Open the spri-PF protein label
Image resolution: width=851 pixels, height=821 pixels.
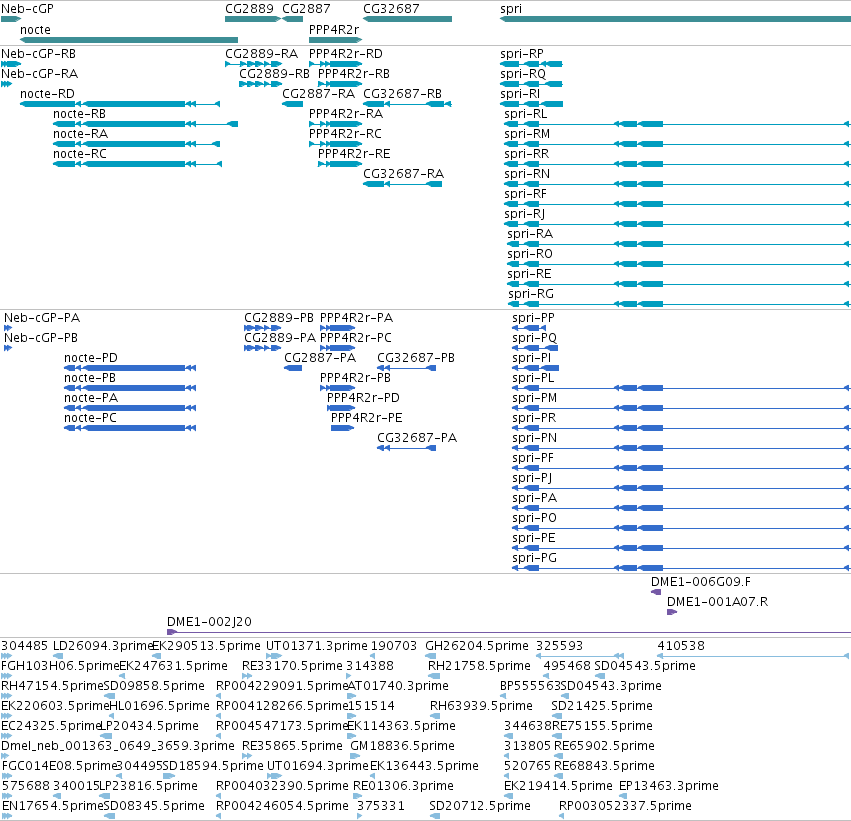(533, 459)
